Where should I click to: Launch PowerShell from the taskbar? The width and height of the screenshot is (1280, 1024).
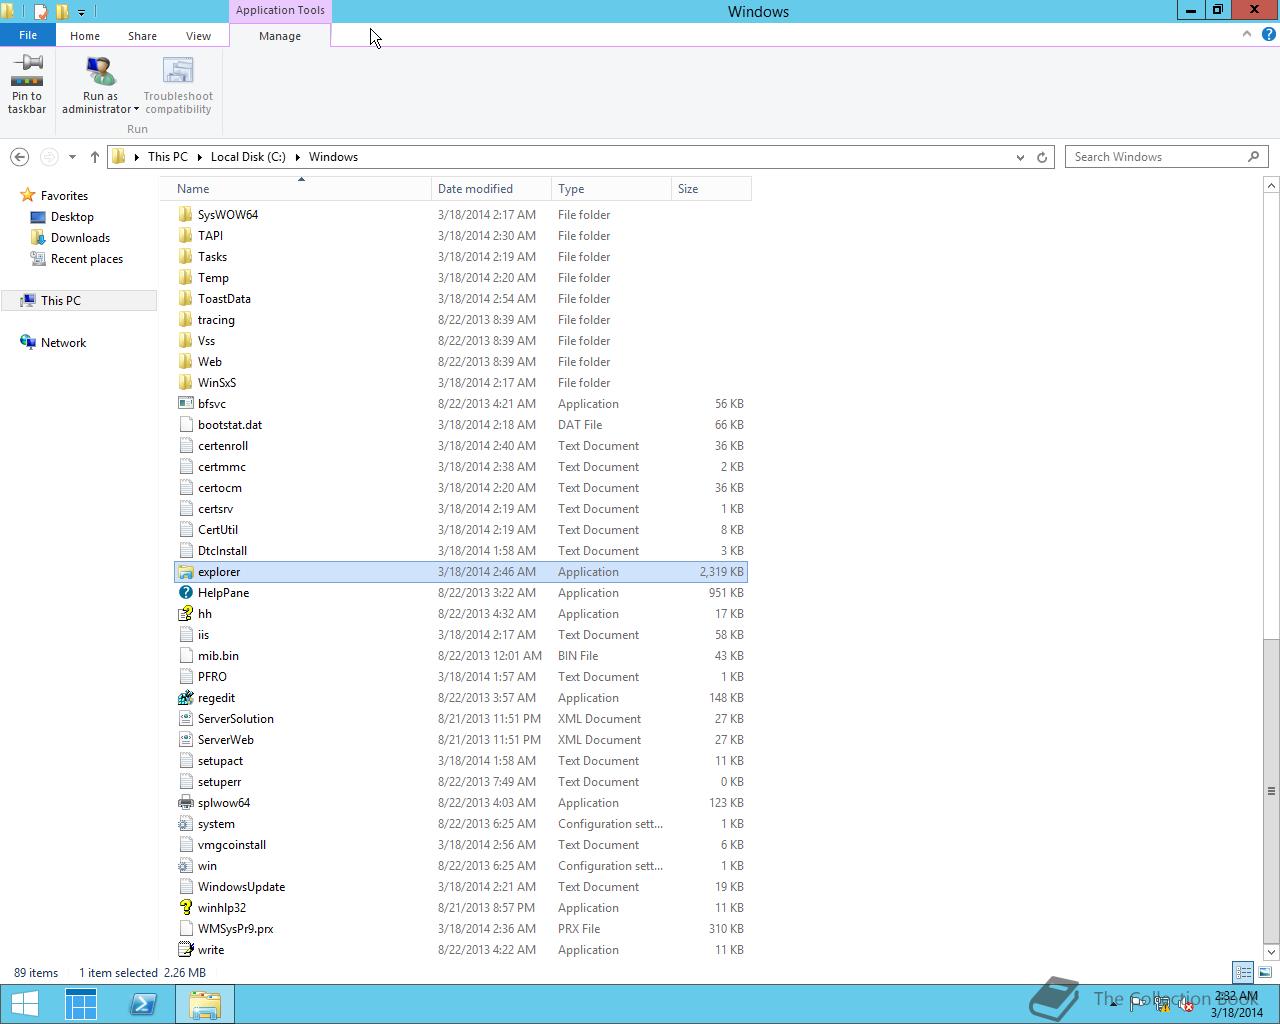click(143, 1004)
